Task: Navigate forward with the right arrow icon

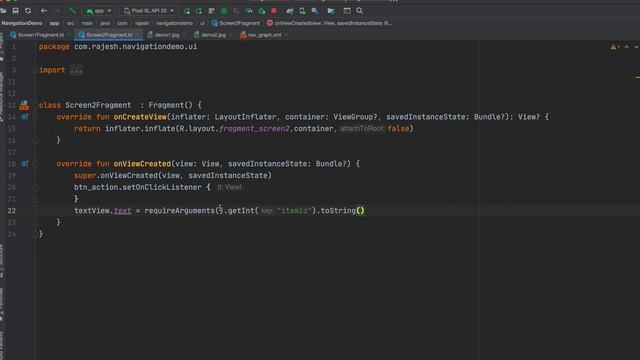Action: tap(57, 11)
